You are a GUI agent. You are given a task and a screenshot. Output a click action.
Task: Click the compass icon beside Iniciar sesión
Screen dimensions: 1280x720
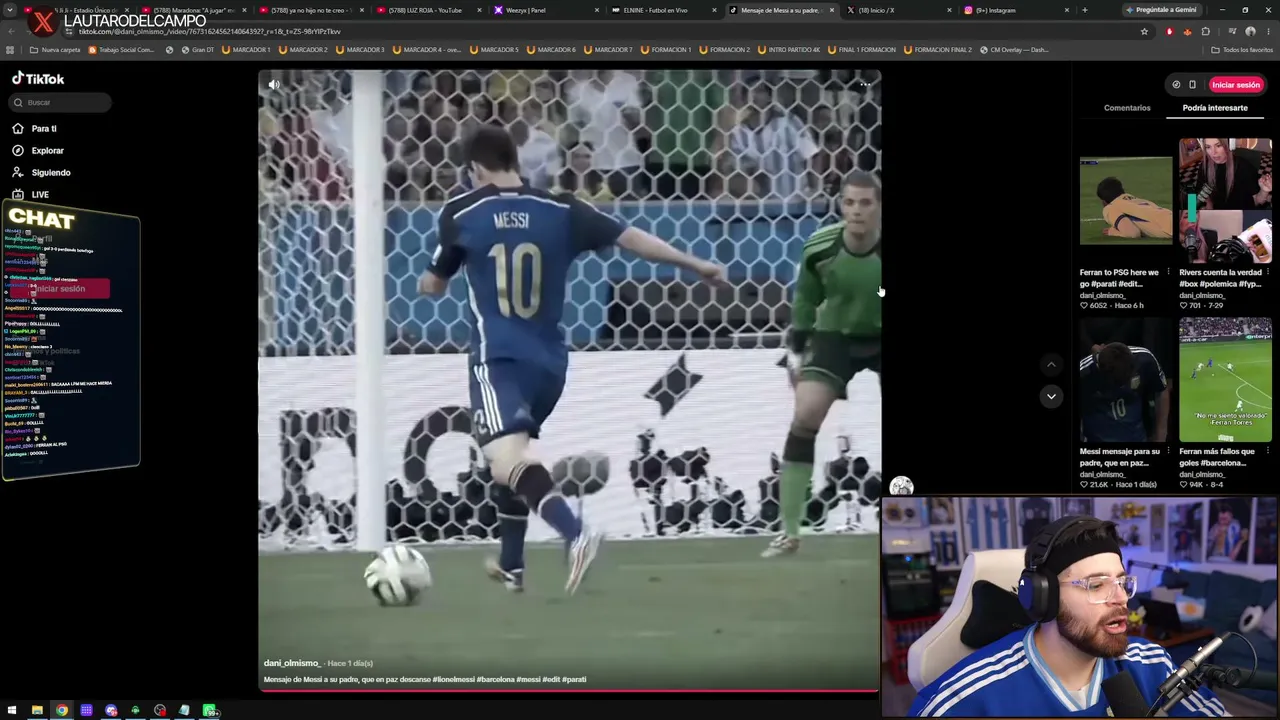[x=1176, y=85]
